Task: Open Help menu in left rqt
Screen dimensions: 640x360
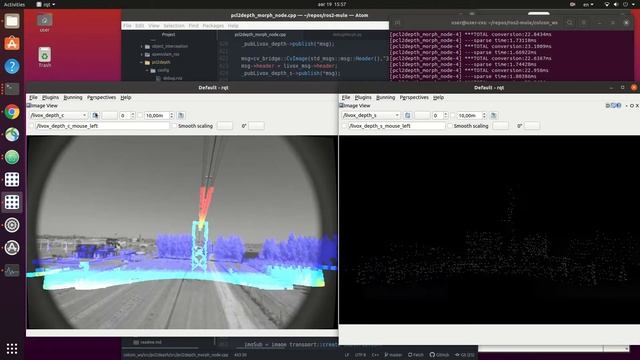Action: point(126,98)
